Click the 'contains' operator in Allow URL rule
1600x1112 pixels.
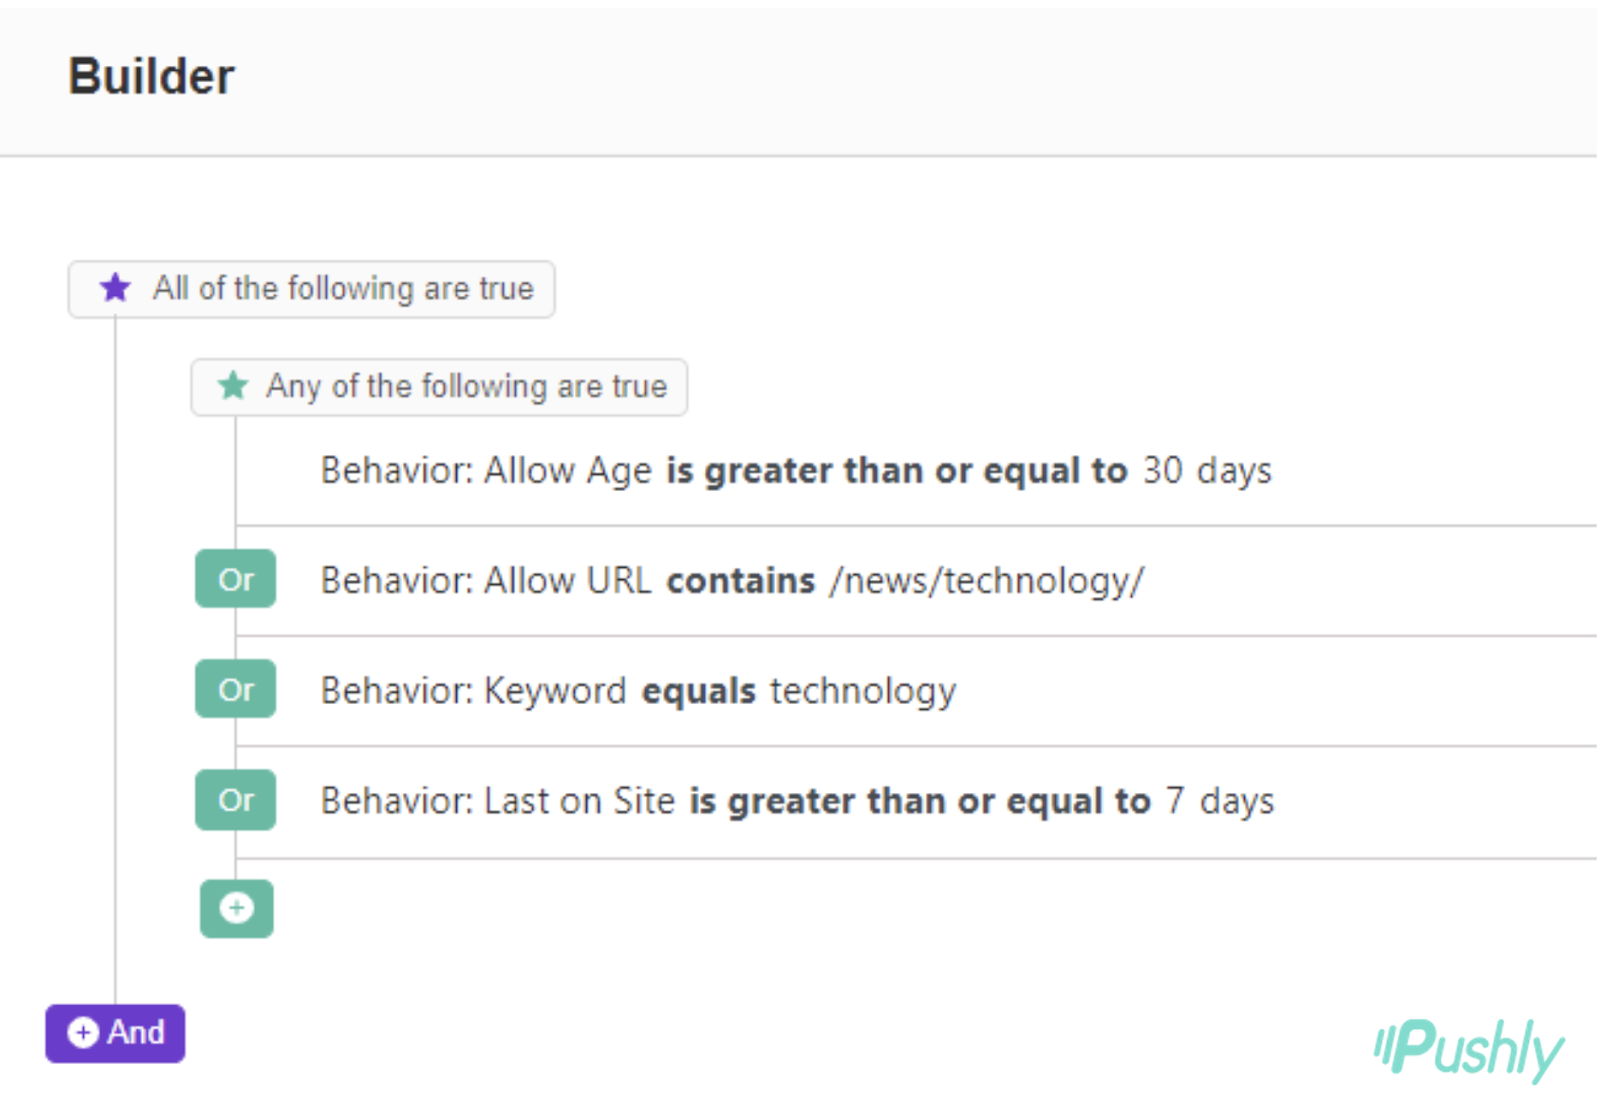[x=740, y=580]
